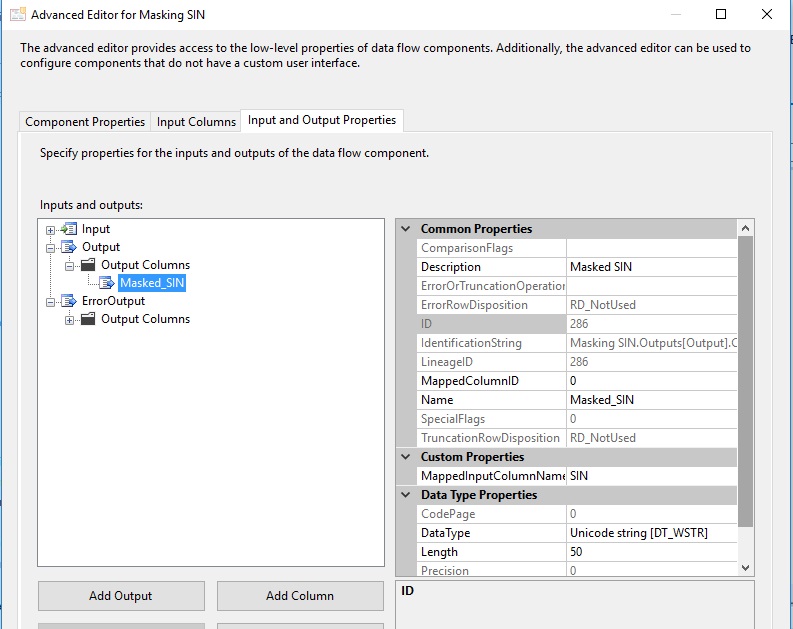Click the Add Output button
Image resolution: width=793 pixels, height=629 pixels.
click(x=121, y=596)
